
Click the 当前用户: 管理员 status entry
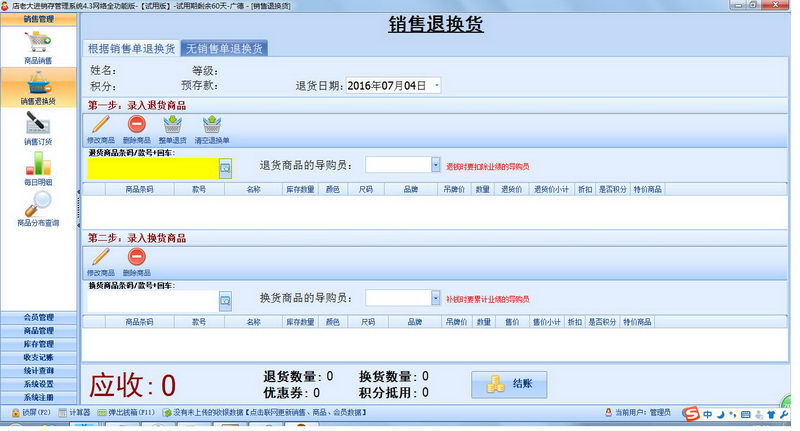(638, 412)
